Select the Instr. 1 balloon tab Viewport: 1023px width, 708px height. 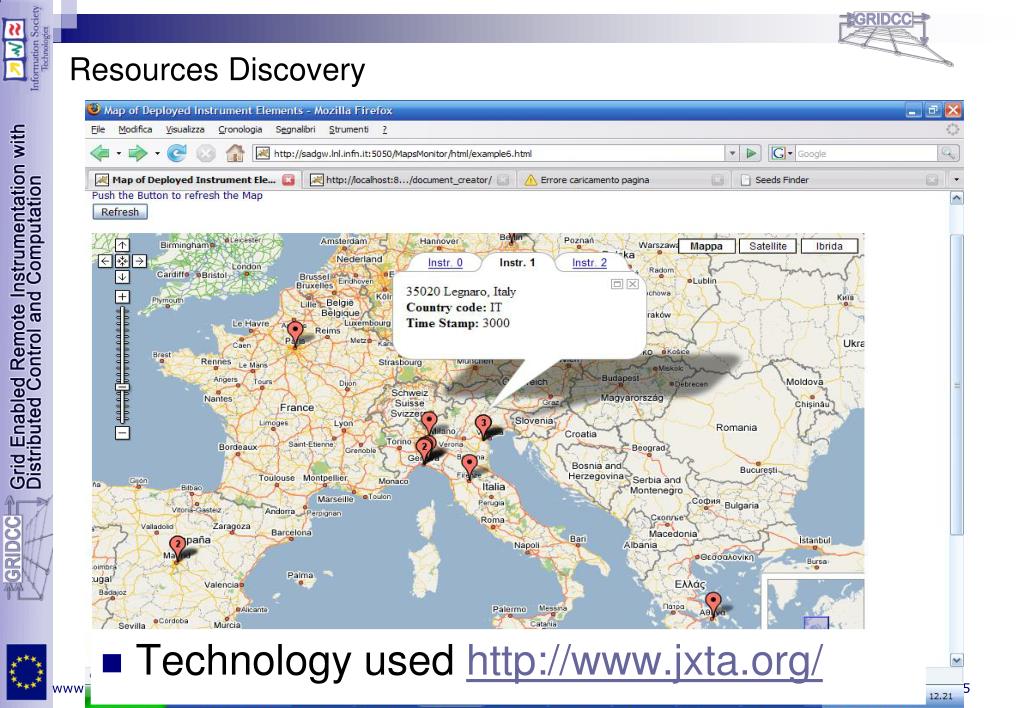(517, 262)
